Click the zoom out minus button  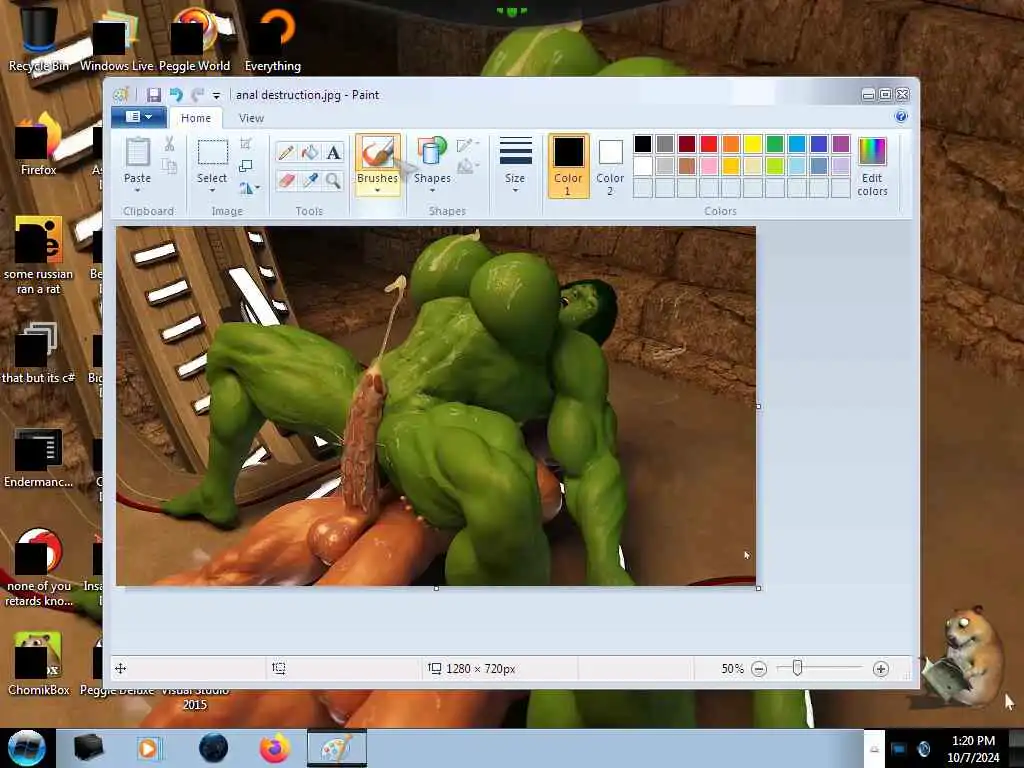[759, 669]
